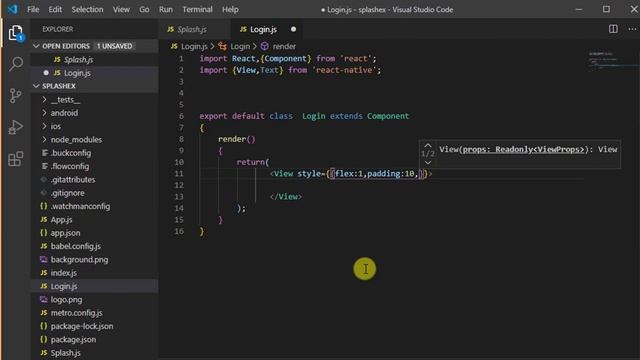This screenshot has height=360, width=640.
Task: Expand the node_modules folder
Action: (x=44, y=140)
